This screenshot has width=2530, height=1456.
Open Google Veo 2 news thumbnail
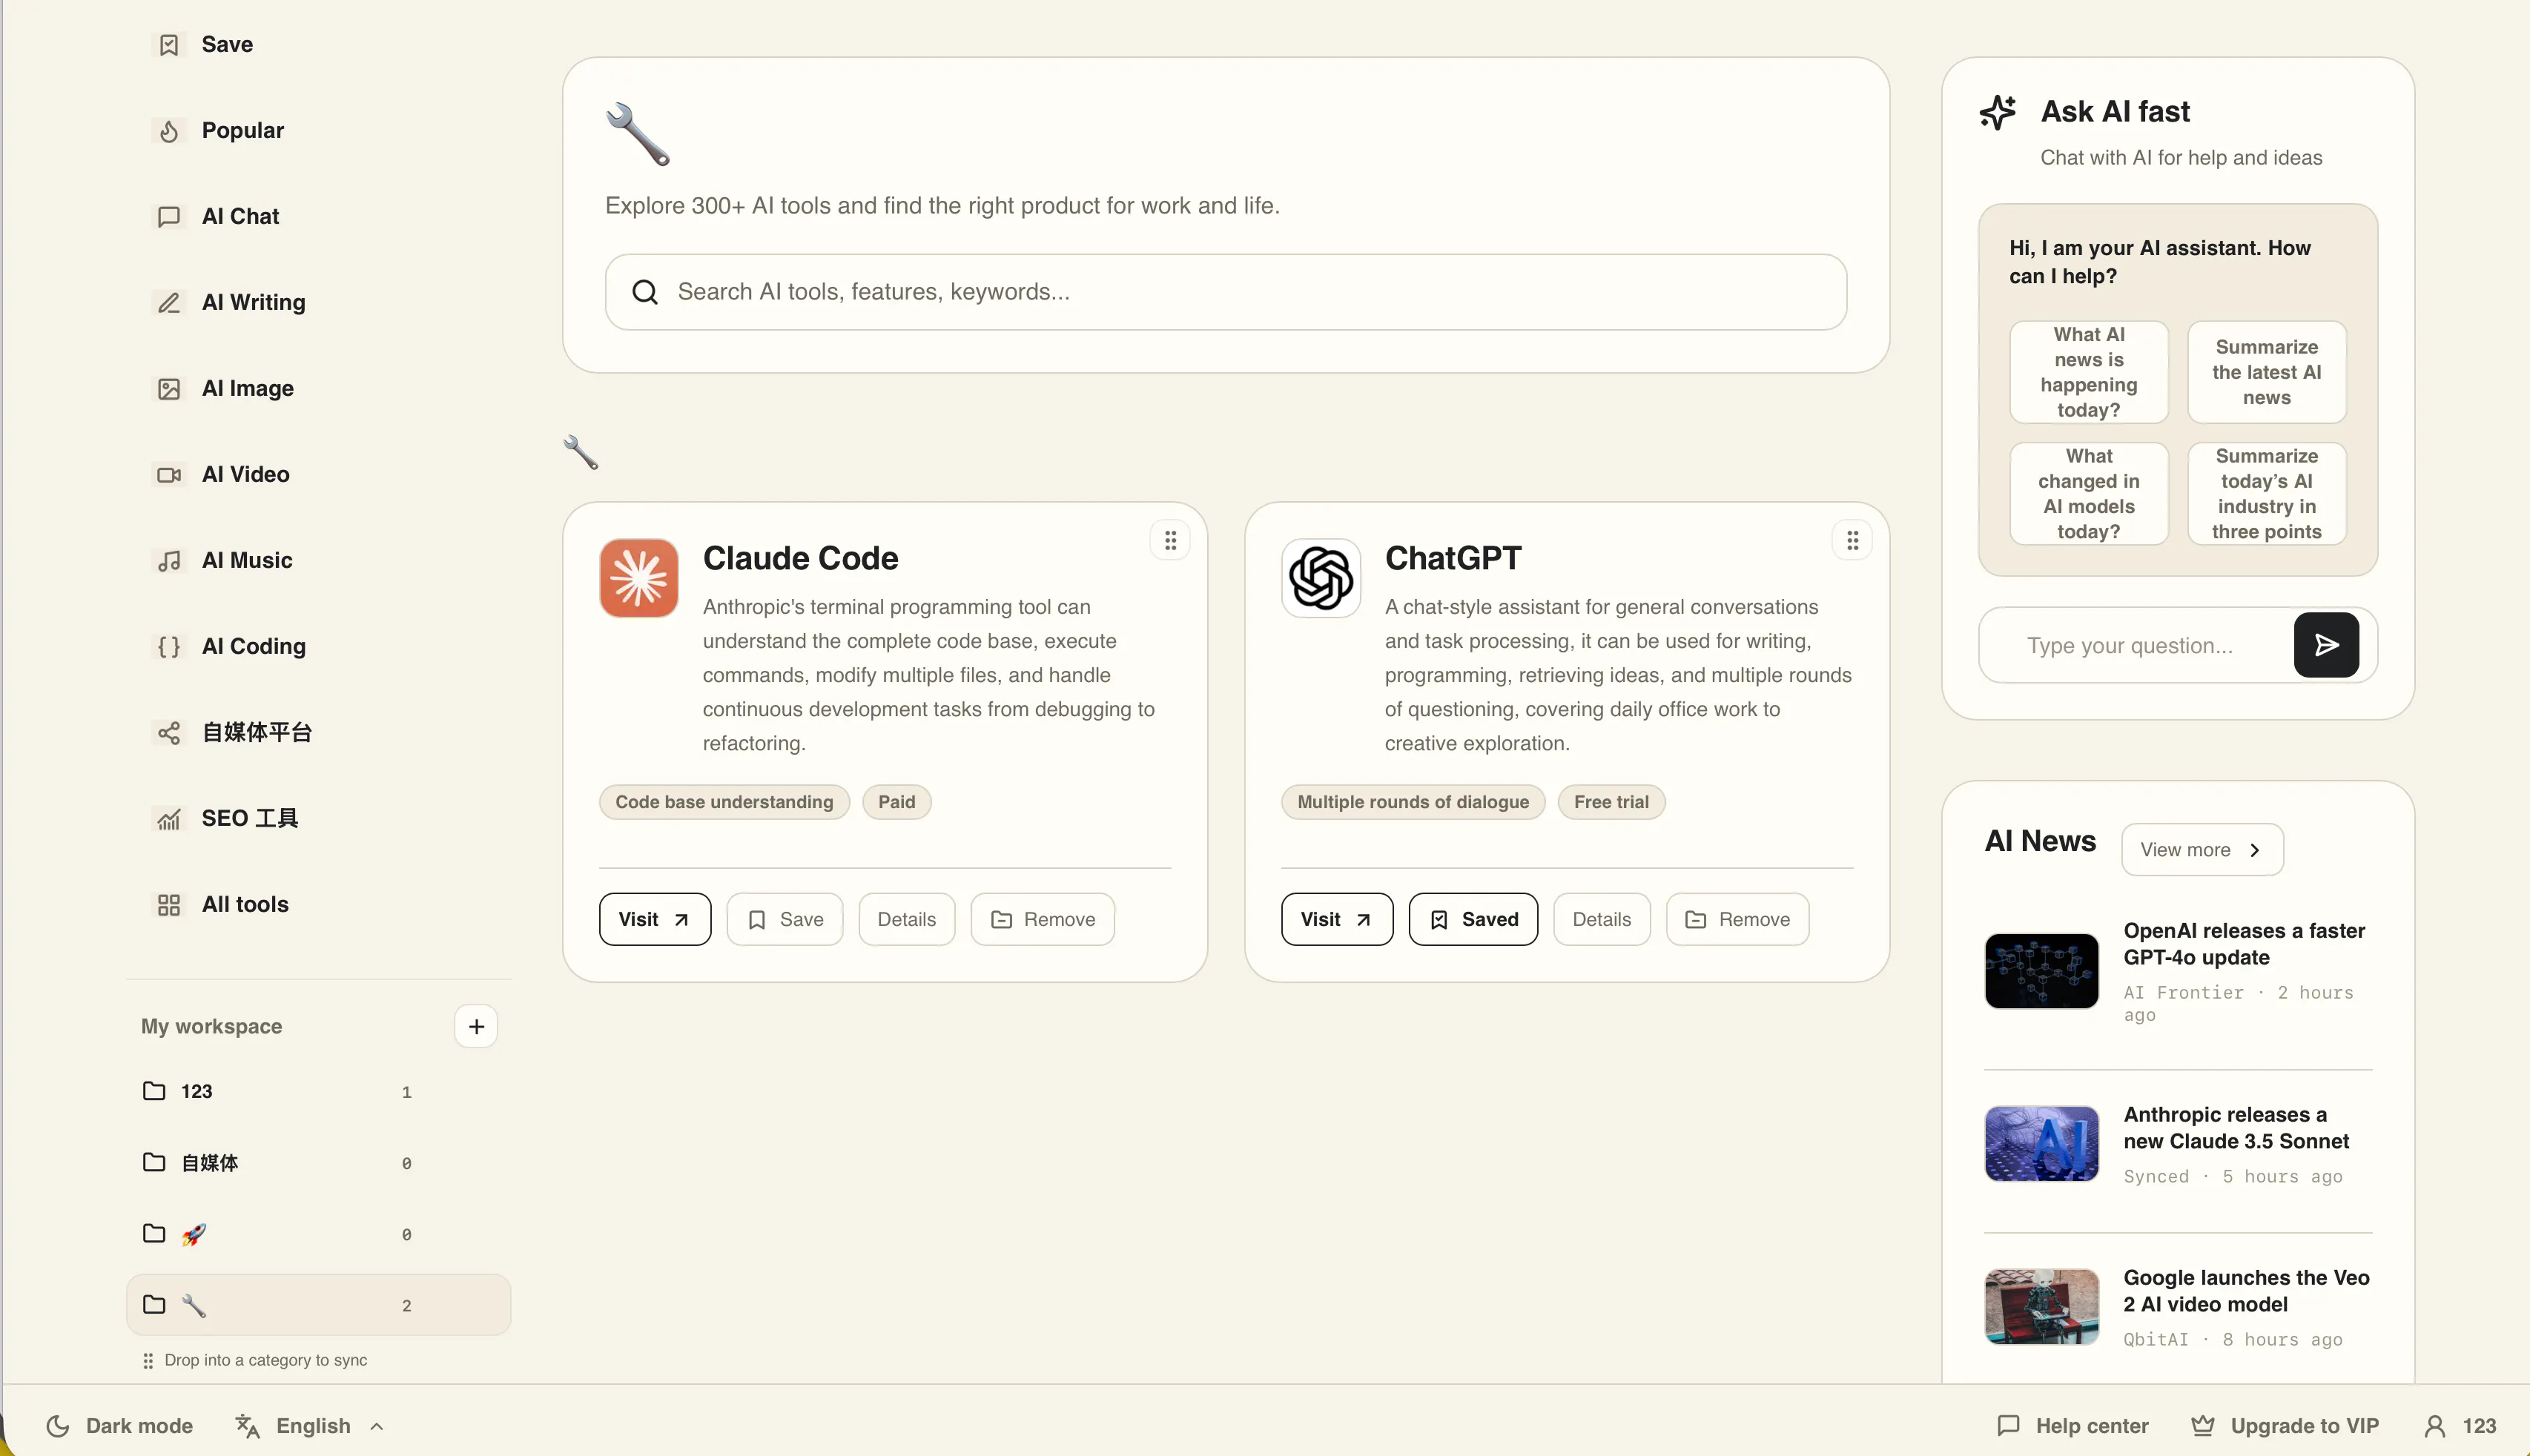coord(2041,1307)
